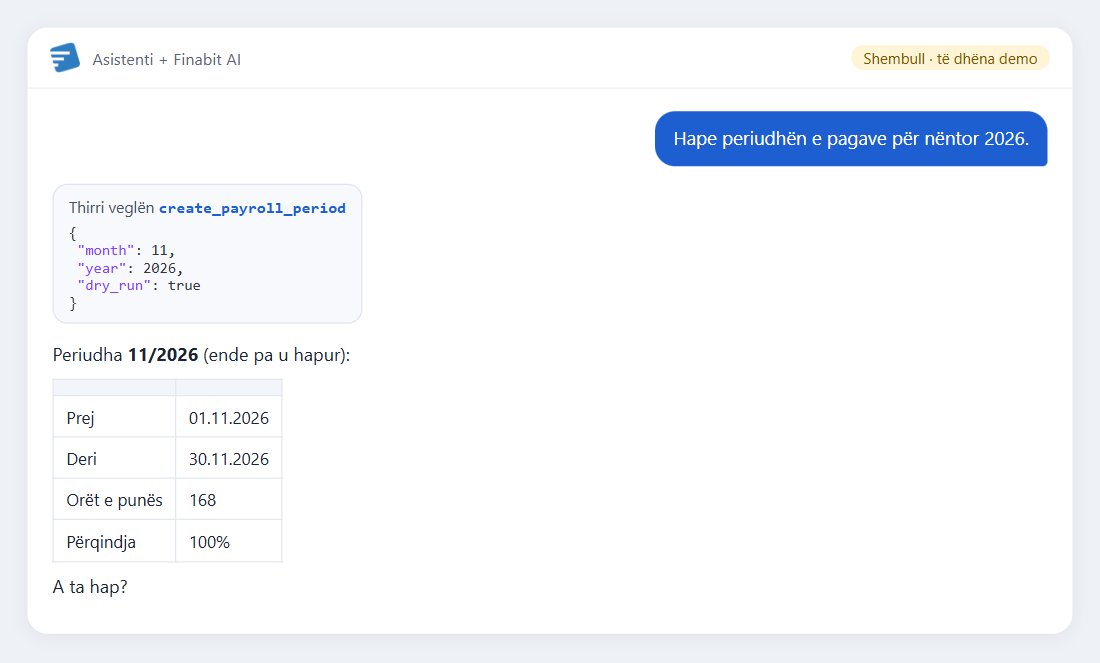Click the "Shembull · të dhëna demo" badge
The image size is (1100, 663).
(x=950, y=59)
